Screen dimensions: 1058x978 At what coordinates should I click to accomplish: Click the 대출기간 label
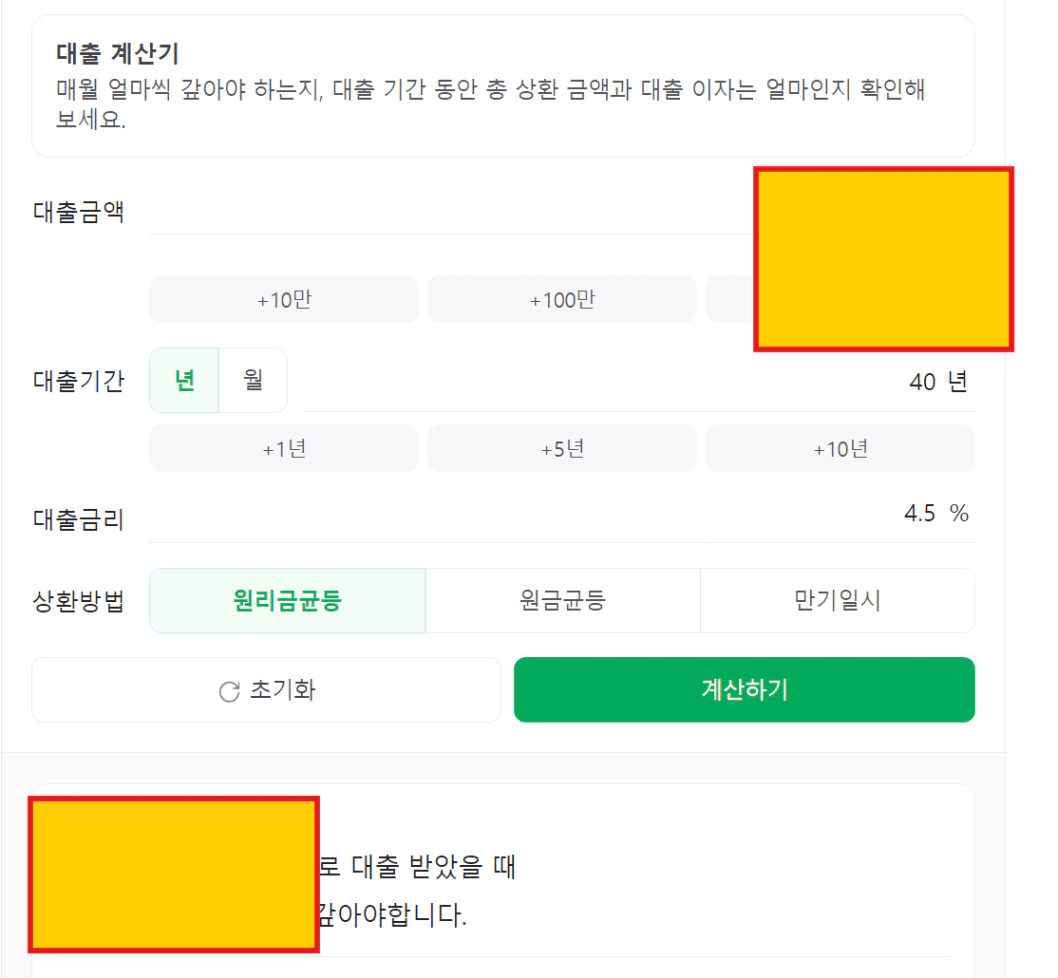click(x=78, y=381)
